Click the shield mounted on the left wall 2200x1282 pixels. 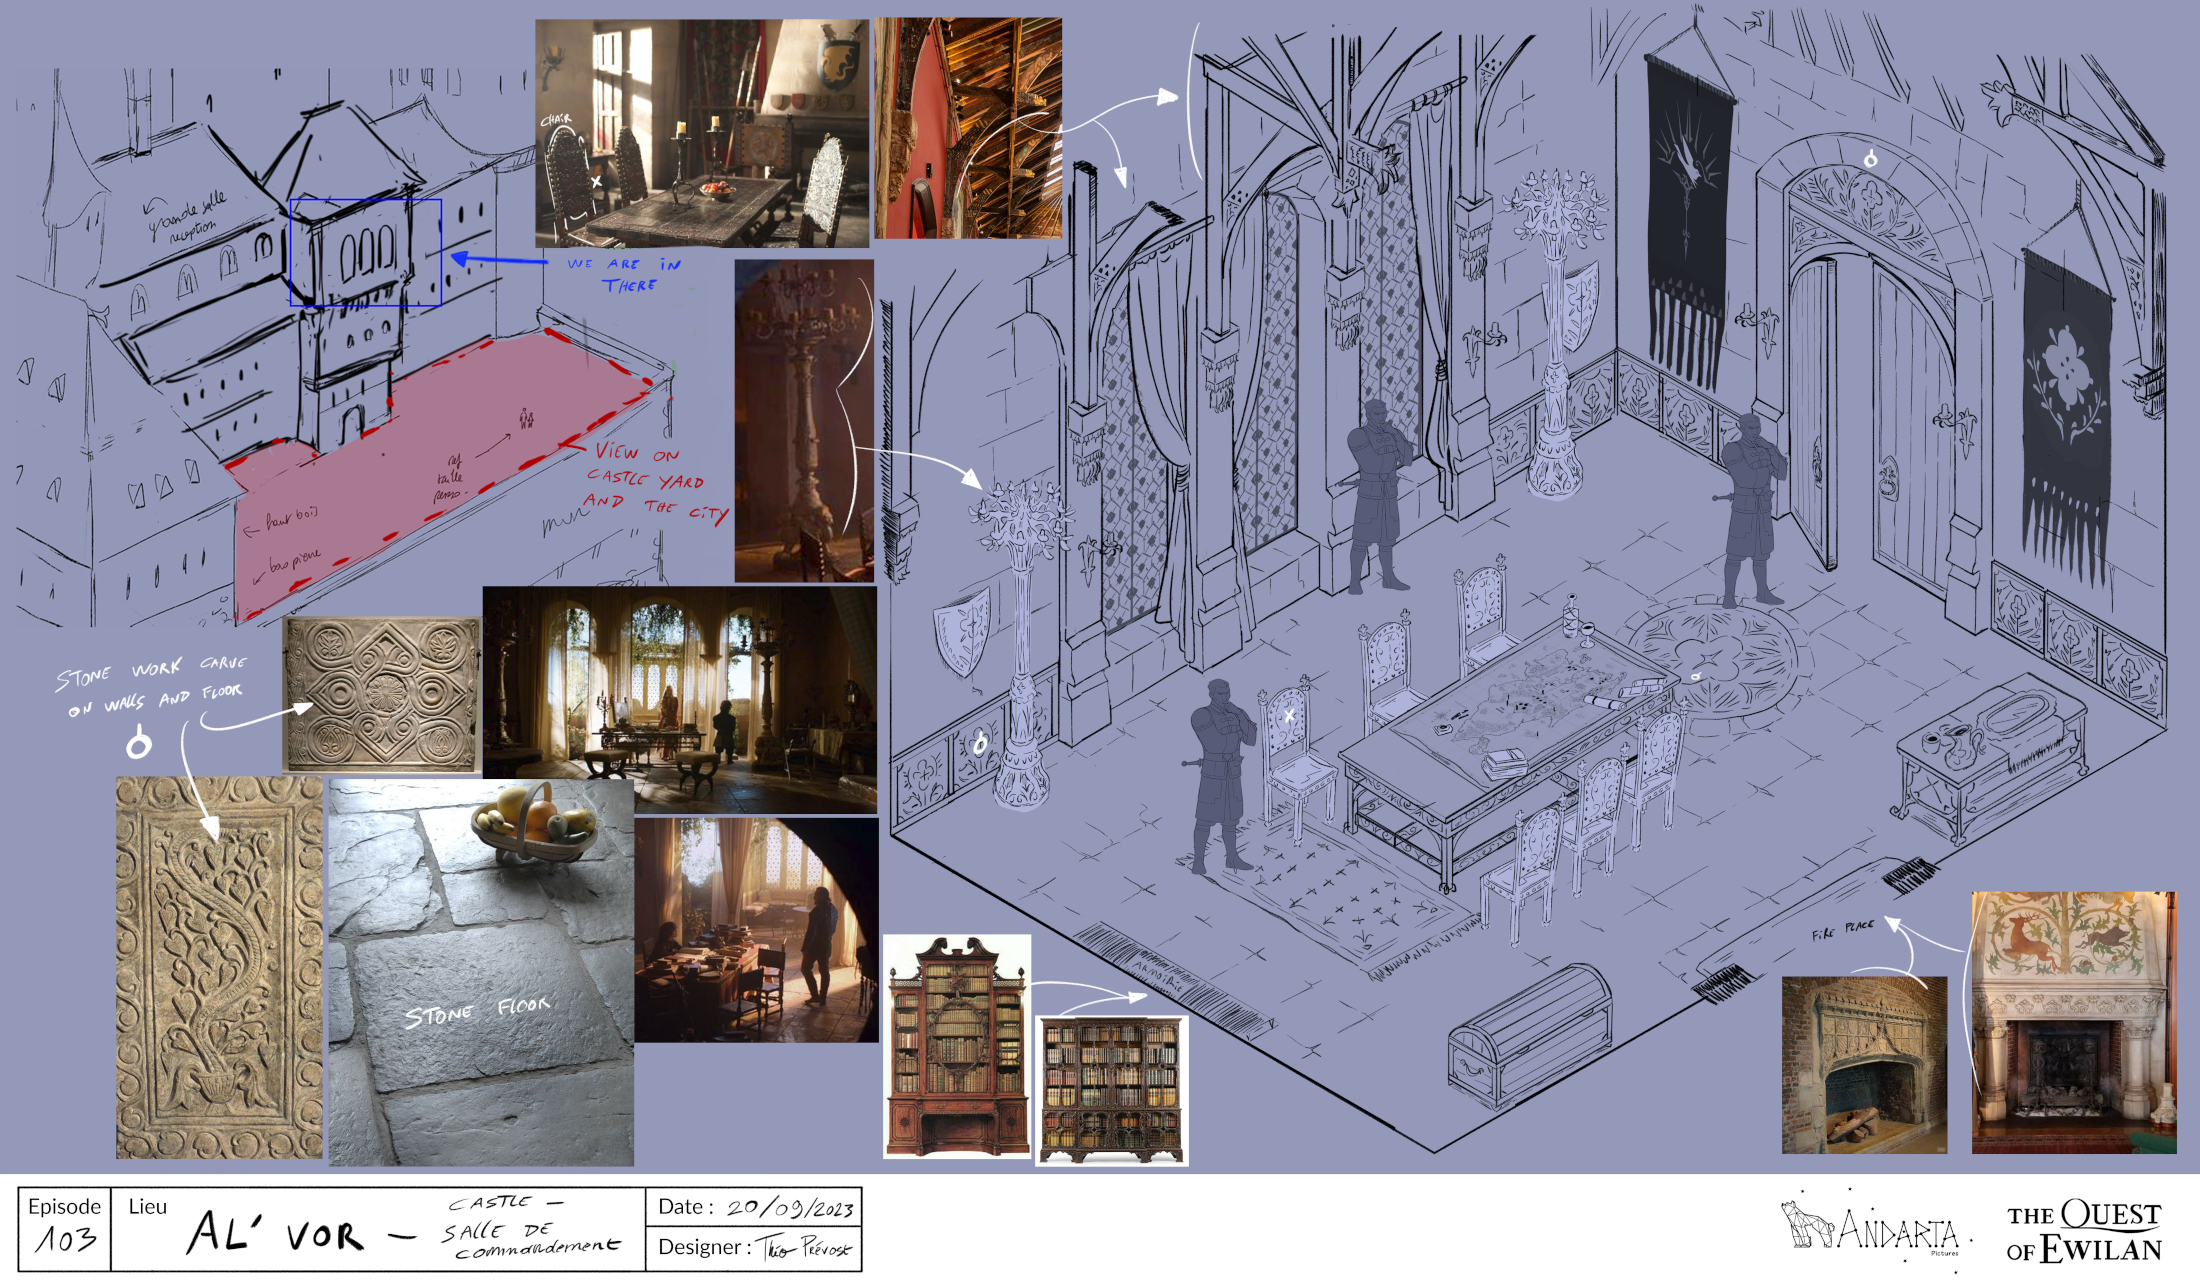(x=962, y=632)
